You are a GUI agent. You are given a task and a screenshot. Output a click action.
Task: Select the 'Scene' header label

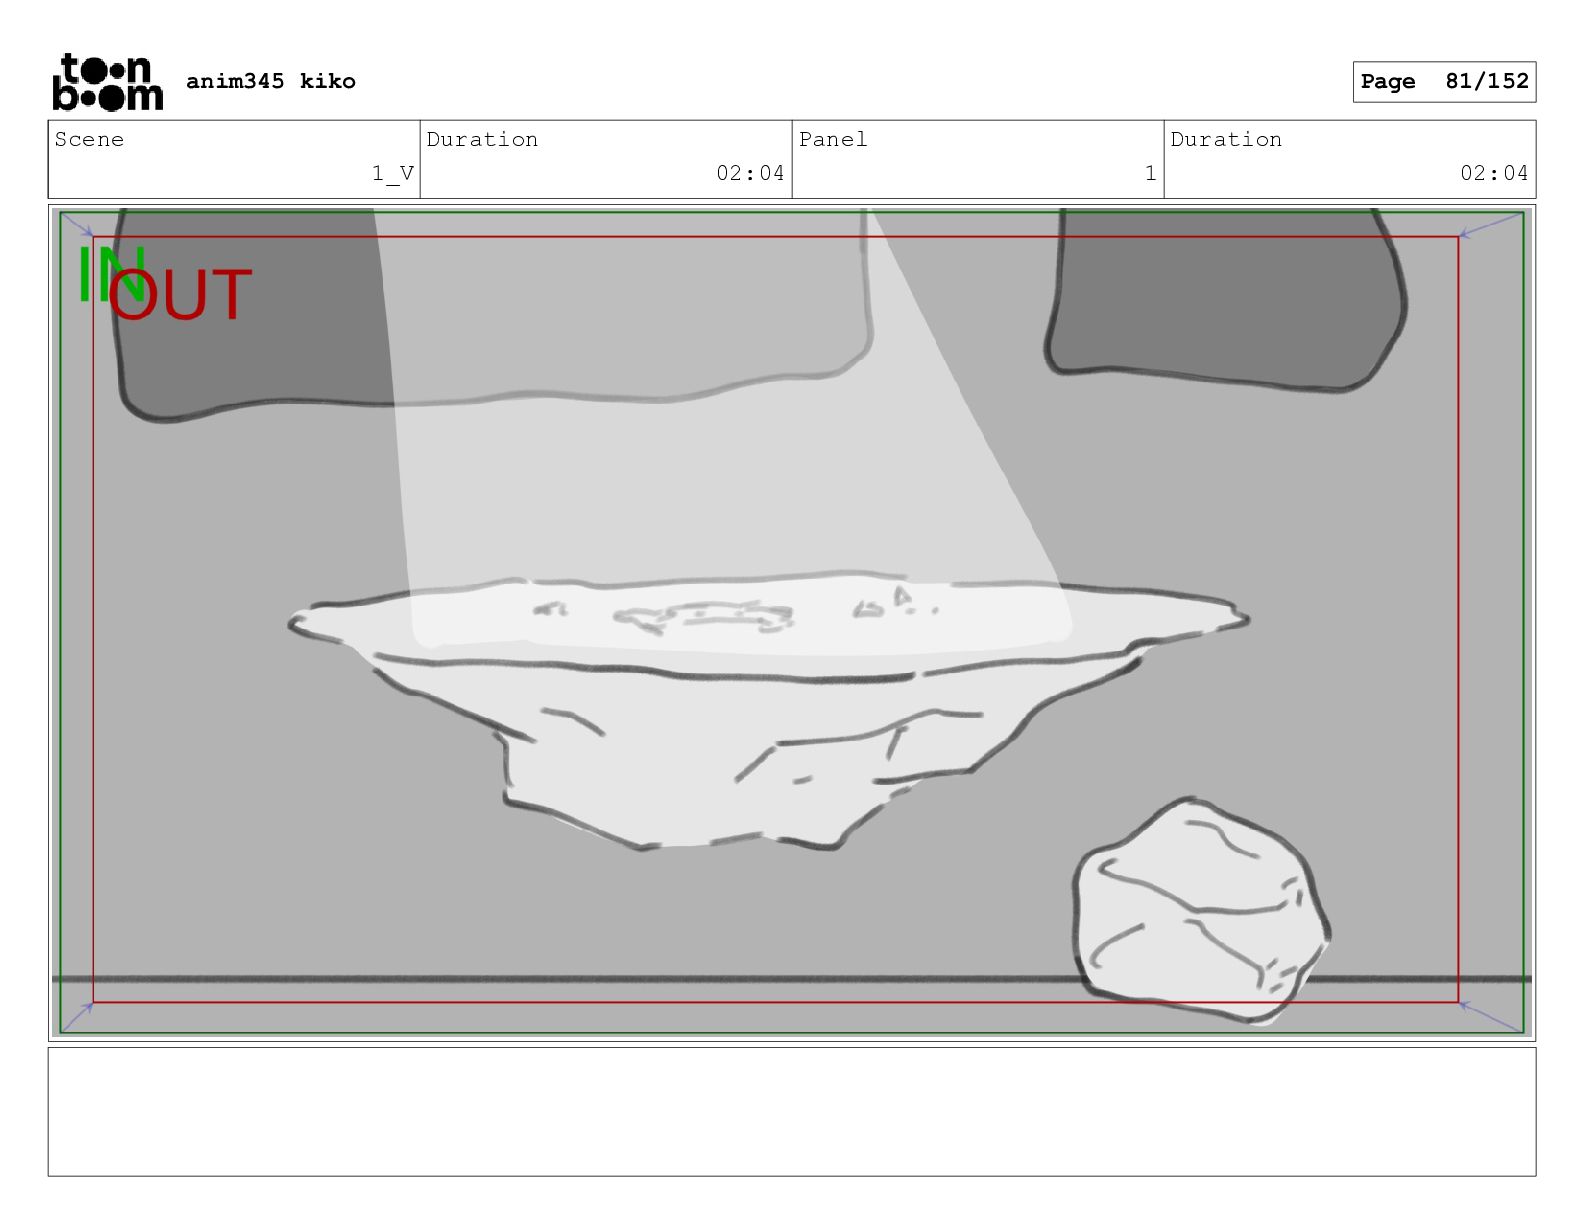click(x=89, y=139)
